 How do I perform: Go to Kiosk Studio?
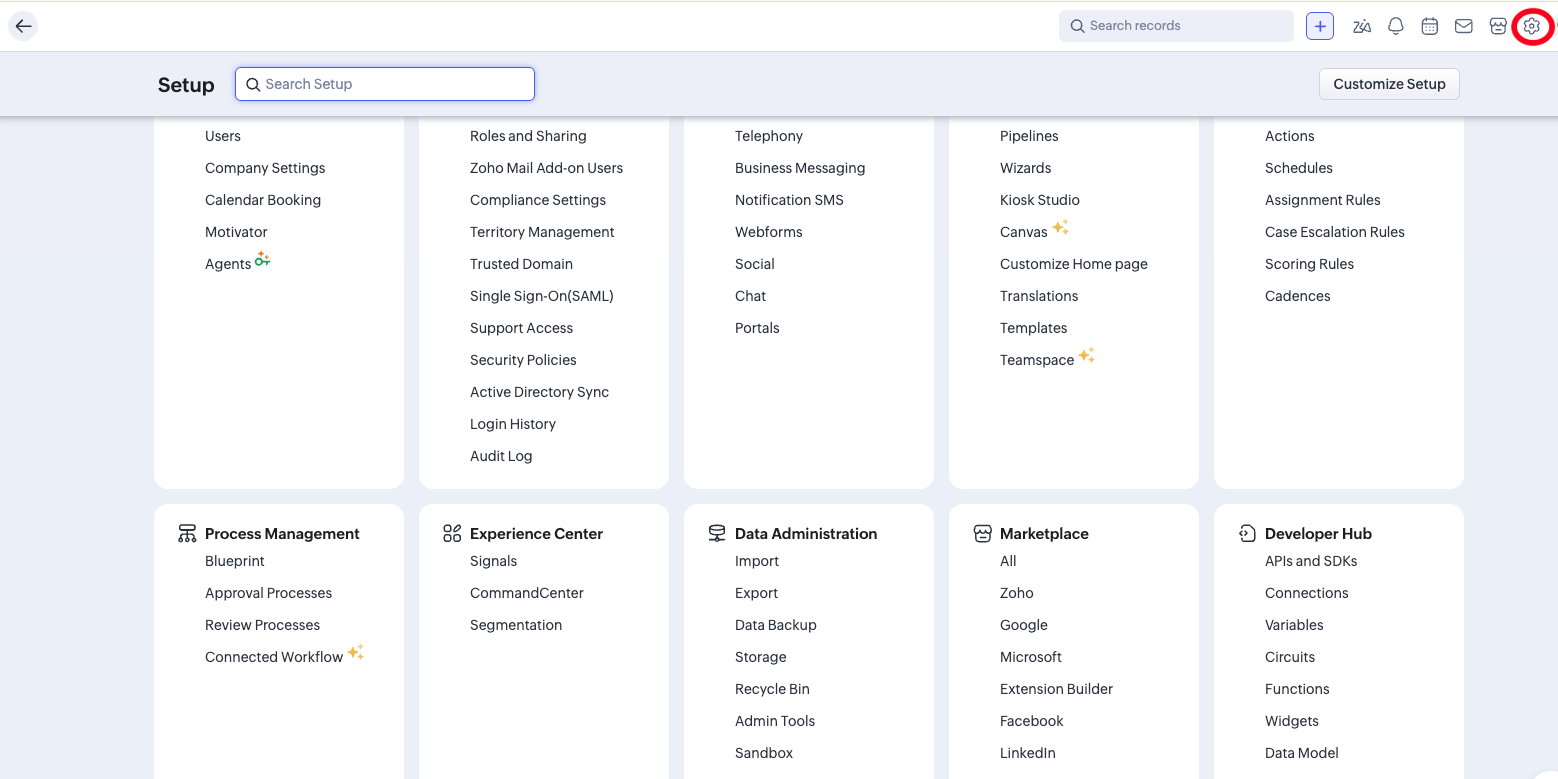1039,200
